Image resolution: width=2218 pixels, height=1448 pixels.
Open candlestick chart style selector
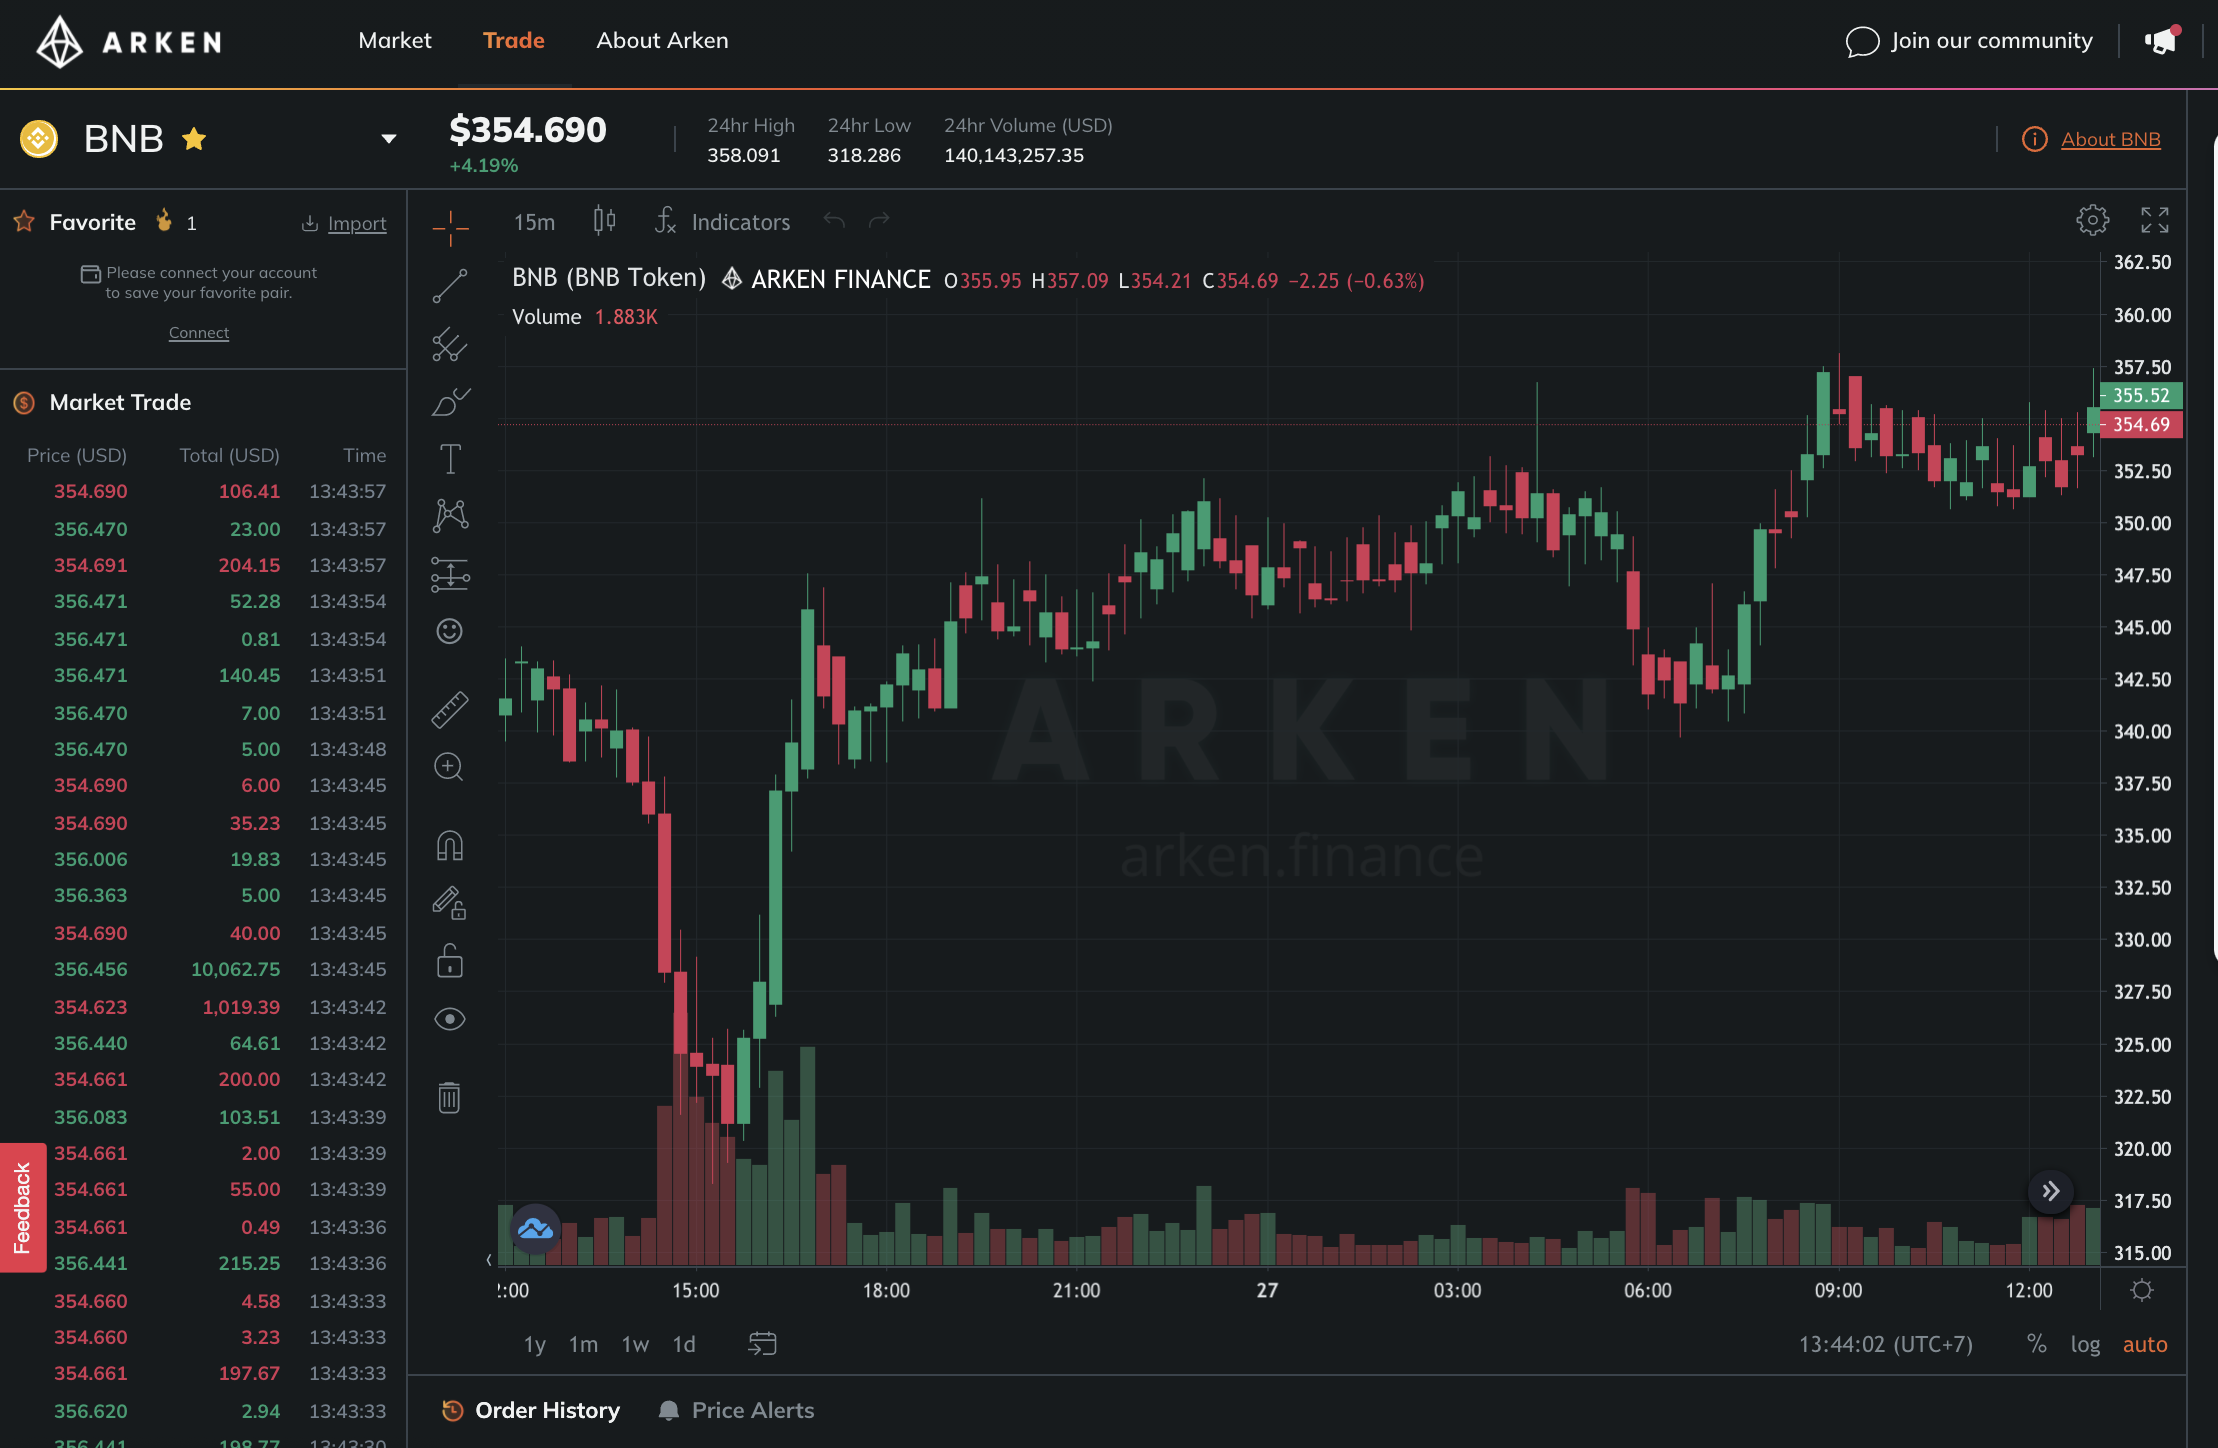coord(604,220)
